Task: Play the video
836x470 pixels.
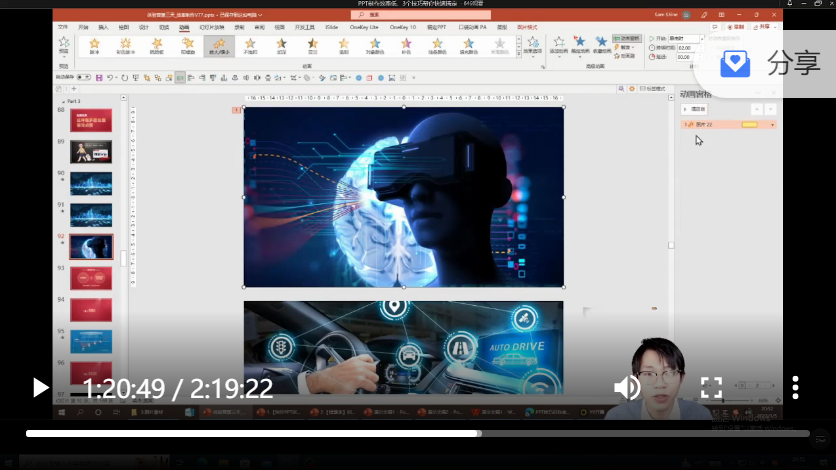Action: 40,387
